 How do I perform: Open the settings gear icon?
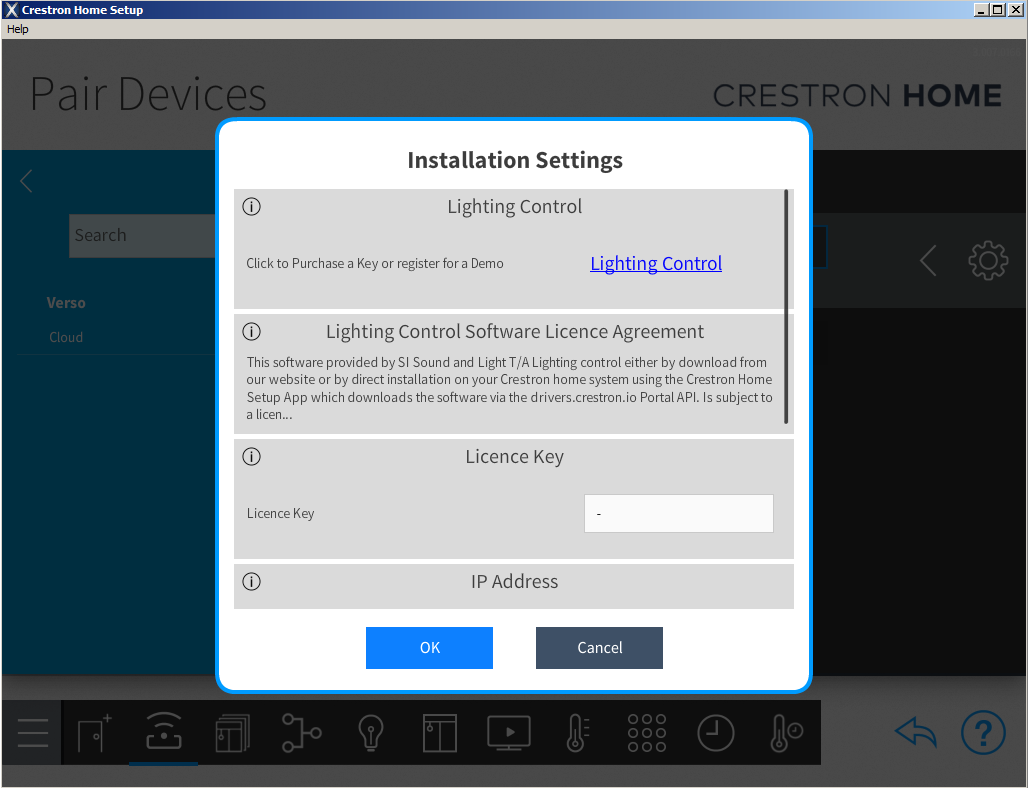click(988, 260)
